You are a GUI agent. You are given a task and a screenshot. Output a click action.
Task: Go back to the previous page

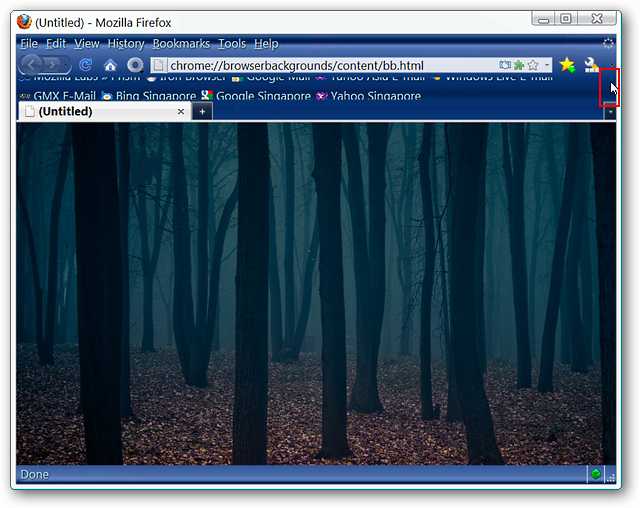click(x=31, y=64)
